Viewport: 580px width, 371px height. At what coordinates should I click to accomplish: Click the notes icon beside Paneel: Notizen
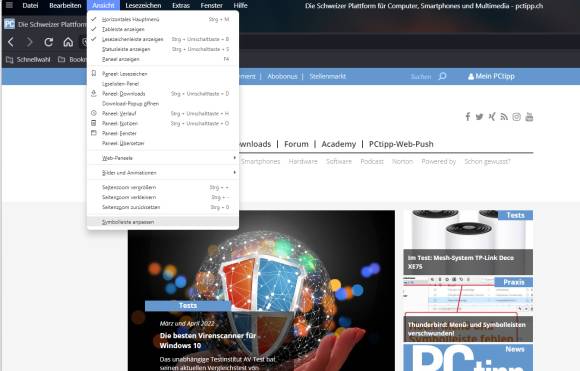pos(94,123)
